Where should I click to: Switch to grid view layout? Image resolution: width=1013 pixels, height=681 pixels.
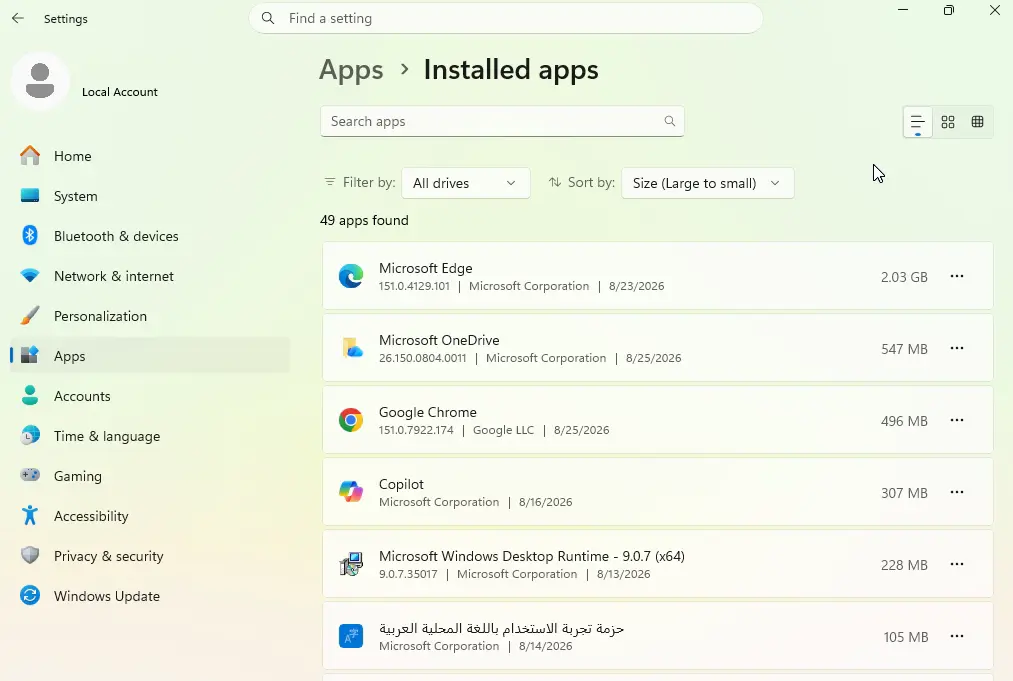click(x=948, y=121)
